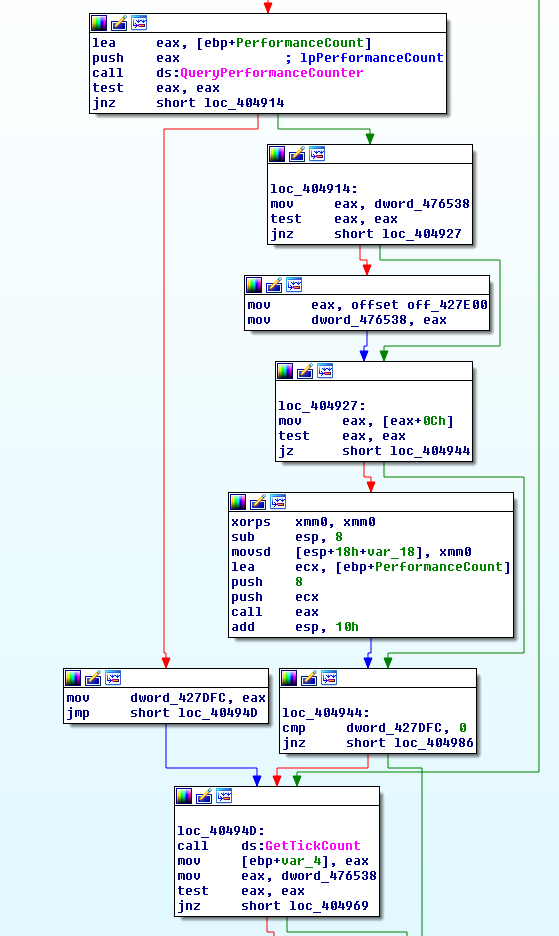Click node color icon on jmp loc_40494D block
The image size is (559, 936).
click(x=73, y=678)
